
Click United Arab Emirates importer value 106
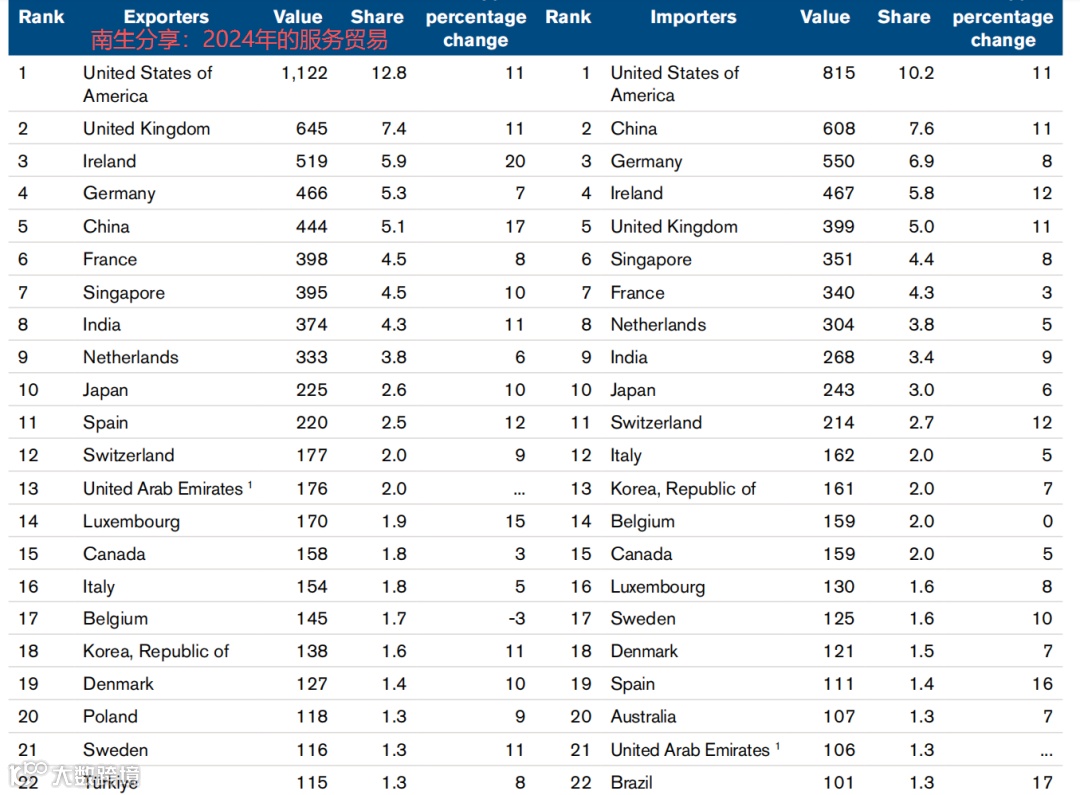pyautogui.click(x=838, y=750)
